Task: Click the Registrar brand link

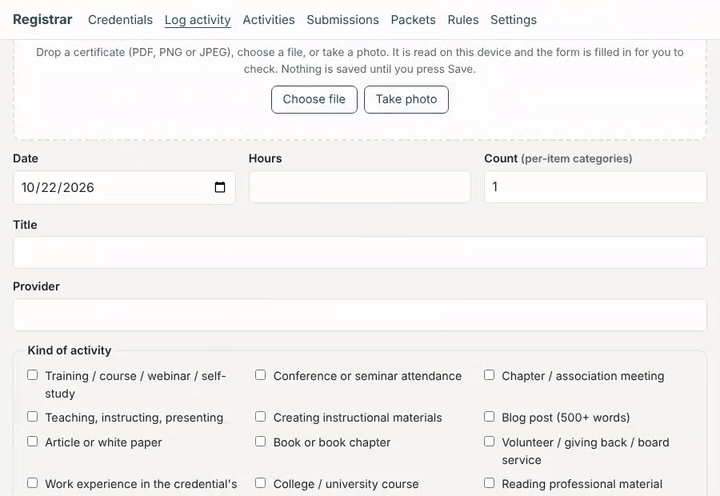Action: coord(43,20)
